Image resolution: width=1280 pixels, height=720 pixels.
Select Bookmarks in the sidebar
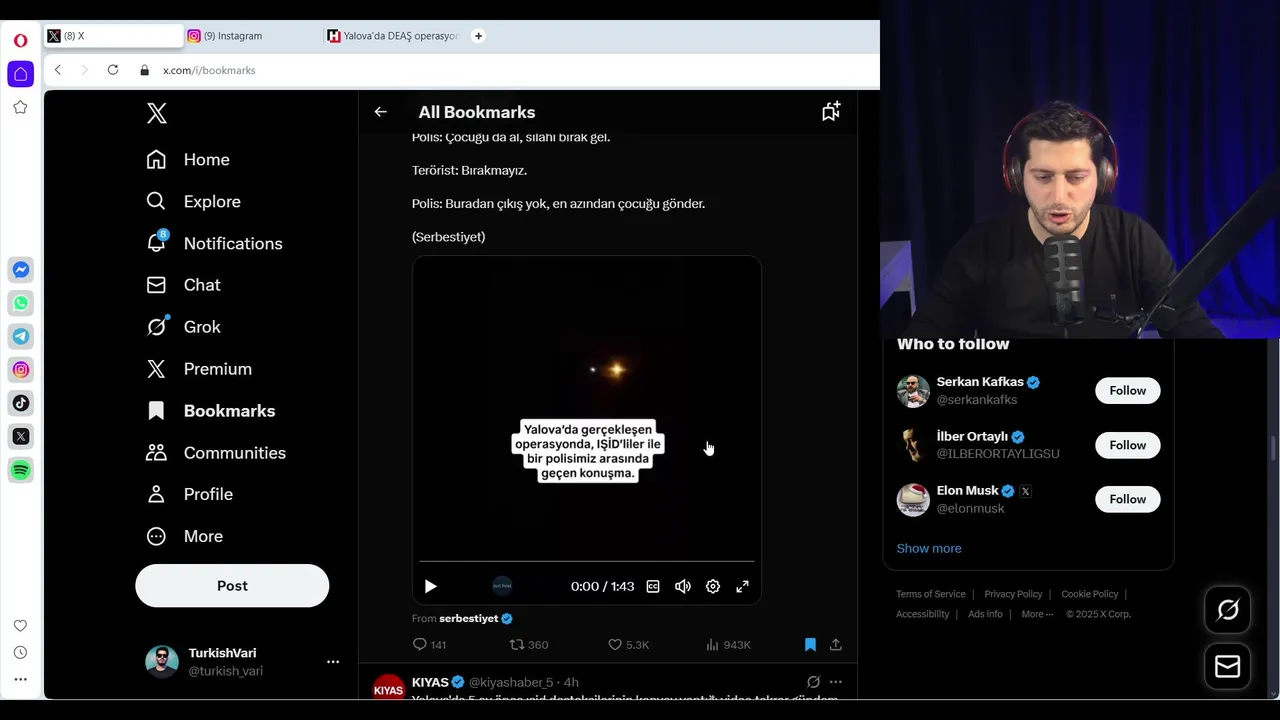pyautogui.click(x=210, y=411)
